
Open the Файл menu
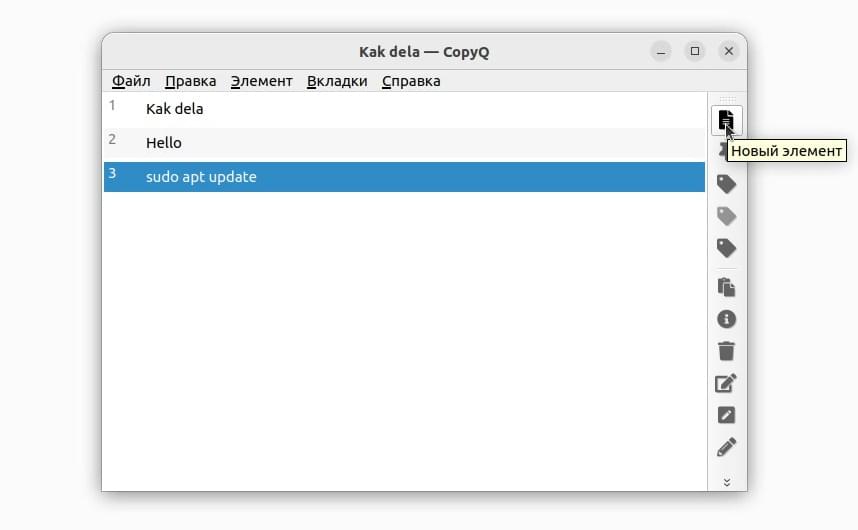coord(131,81)
